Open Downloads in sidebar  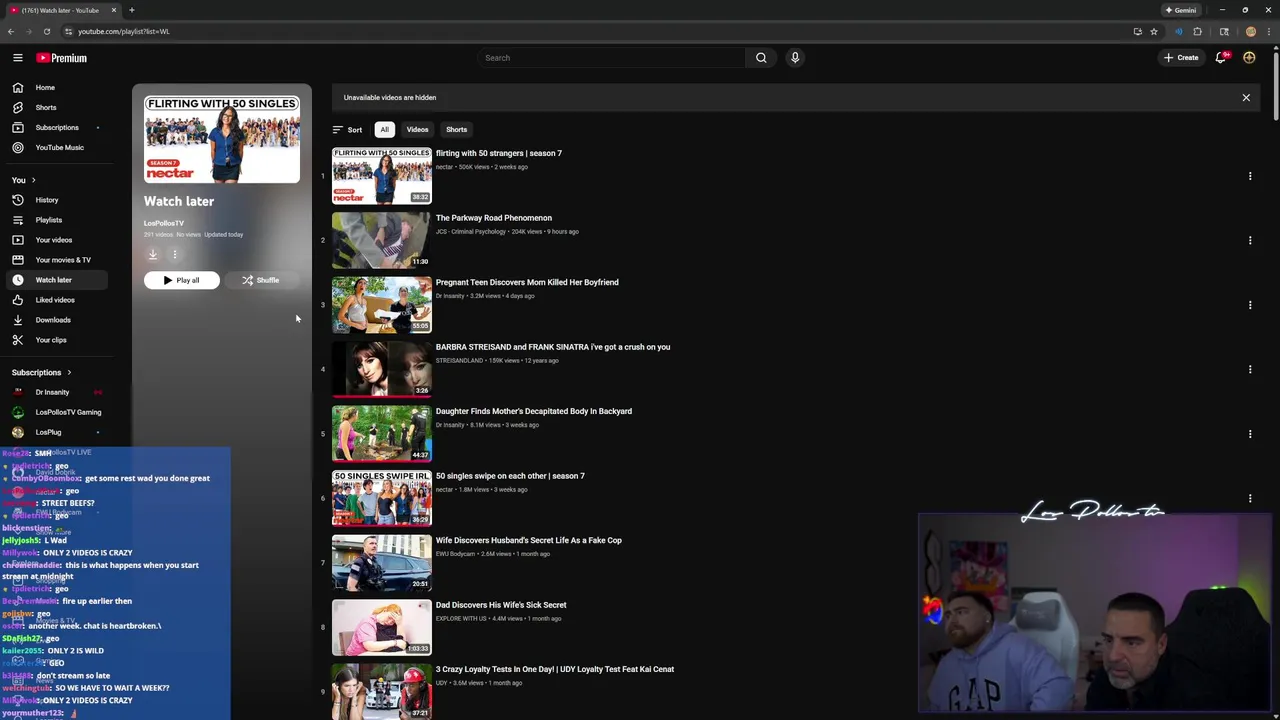(x=56, y=320)
